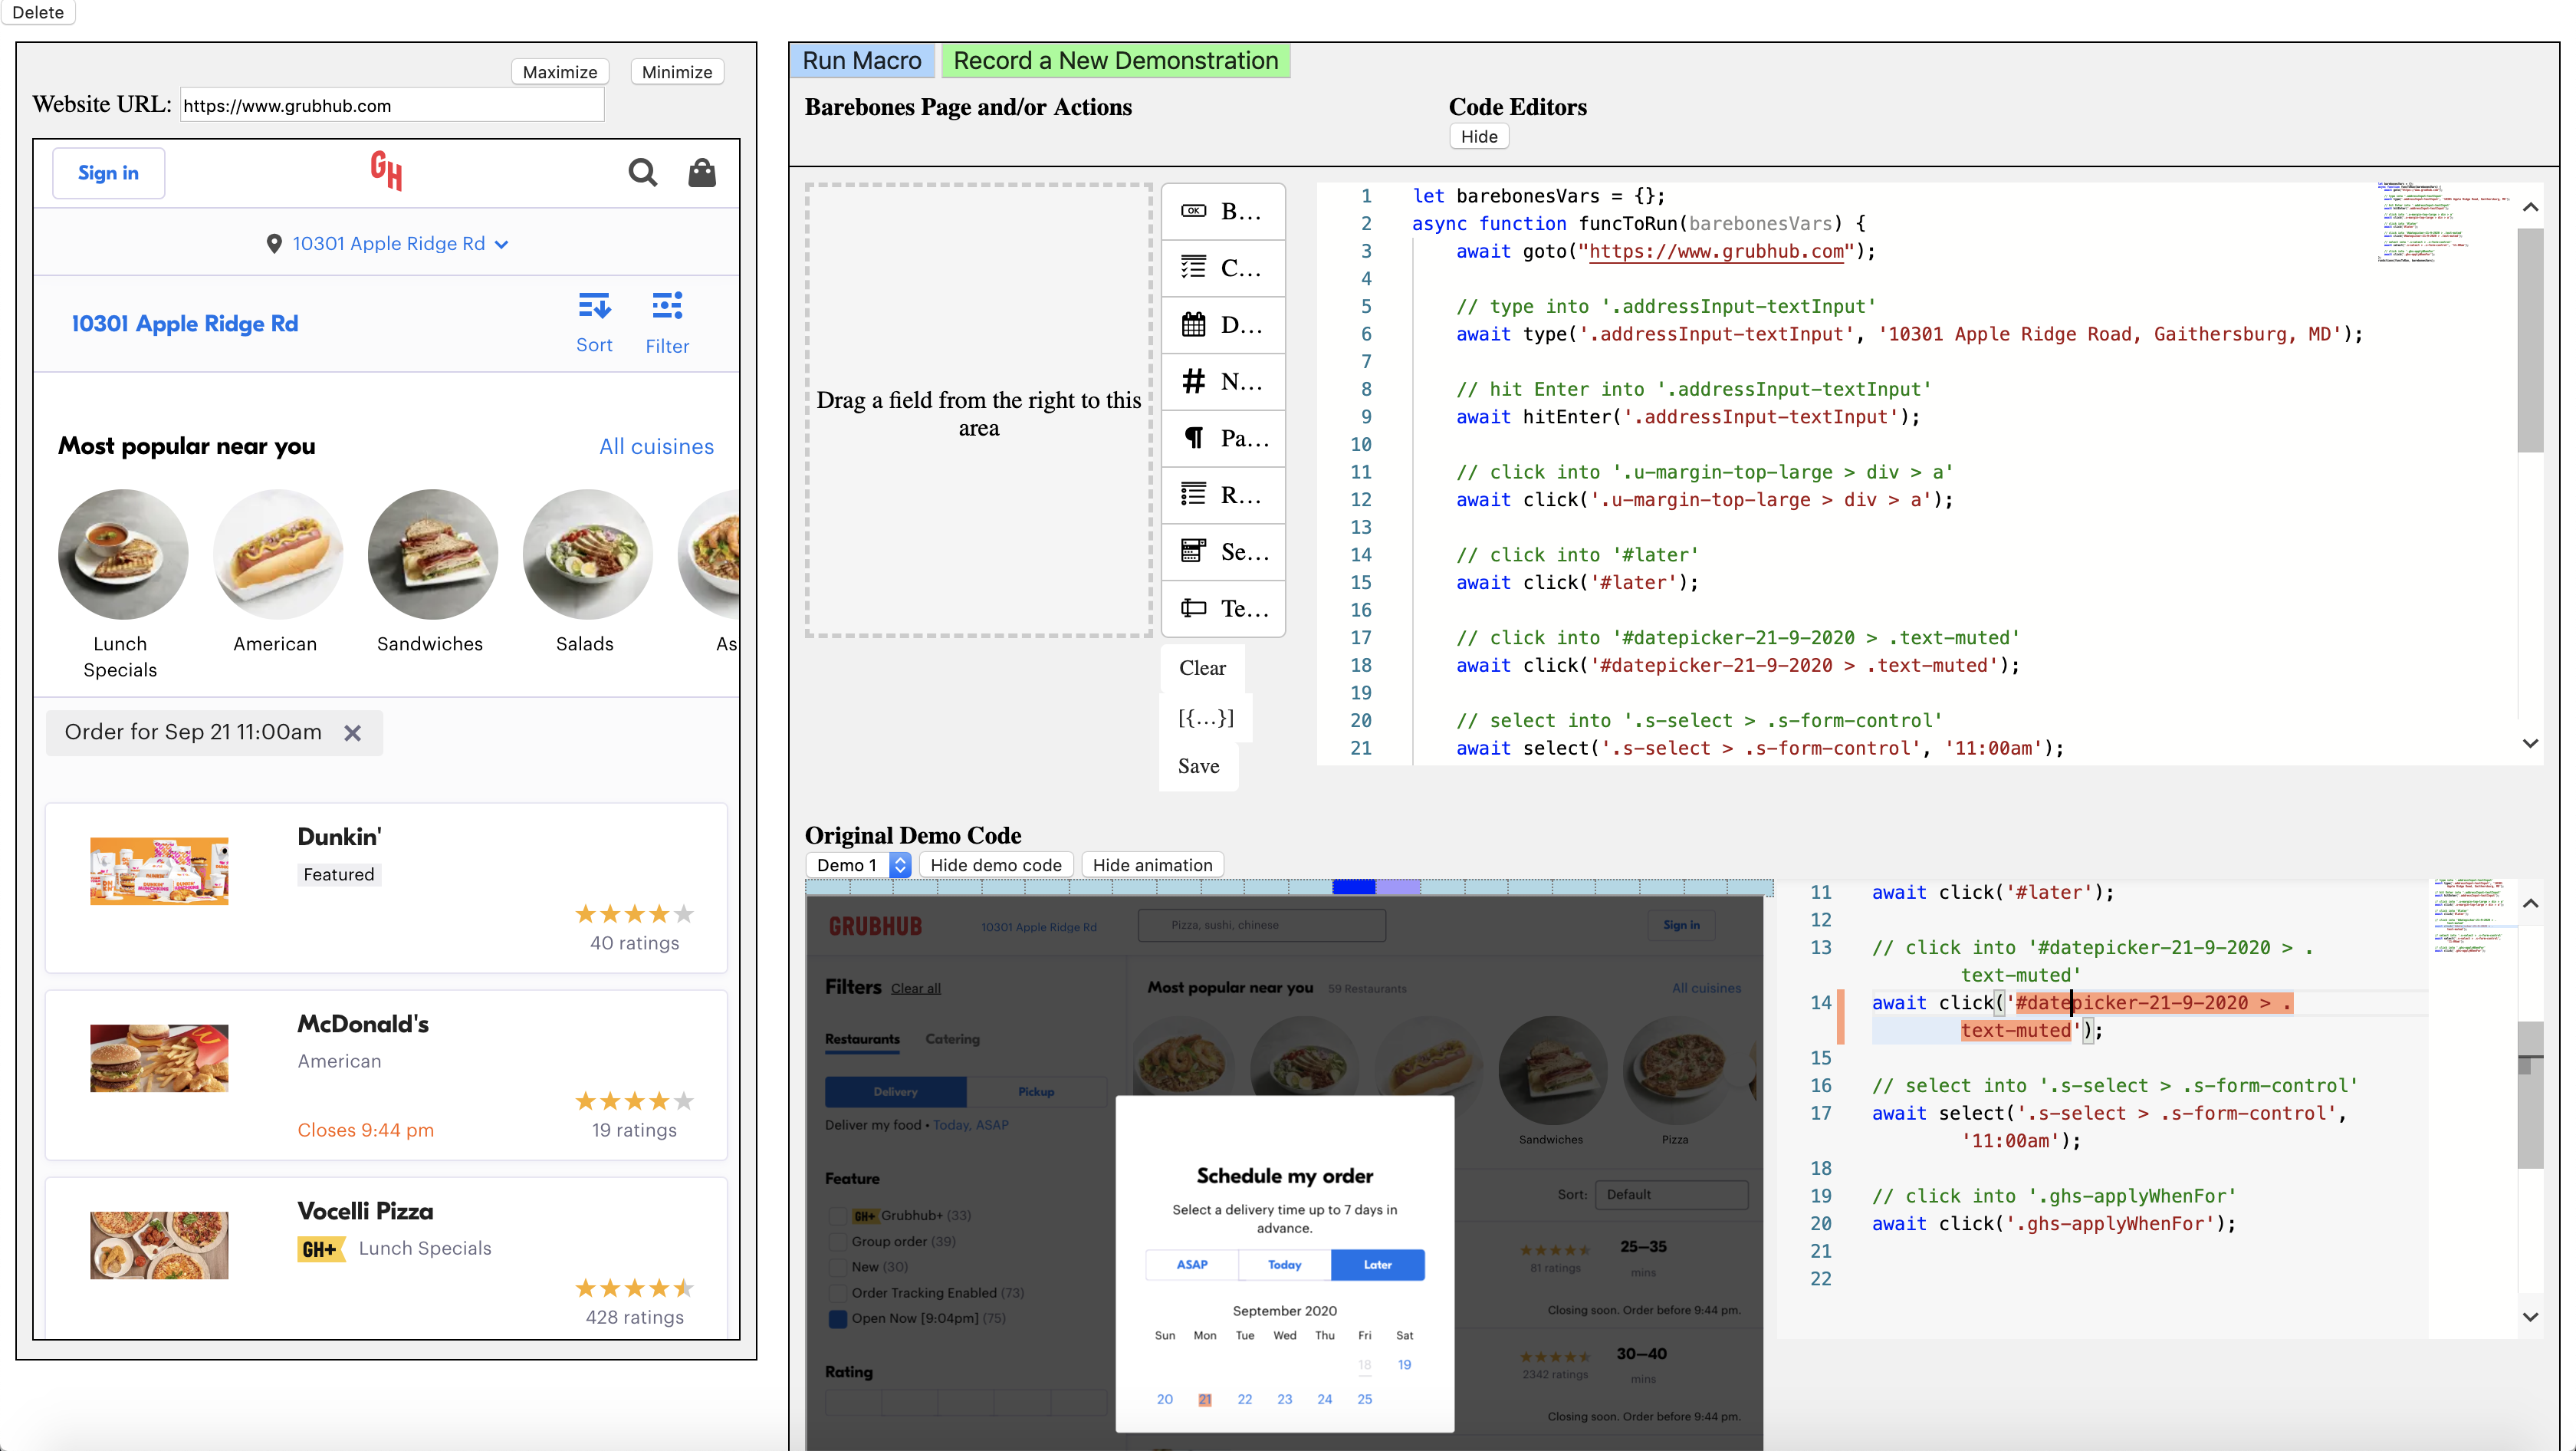Click the search magnifier icon in Grubhub header
Screen dimensions: 2576x1451
pyautogui.click(x=642, y=173)
